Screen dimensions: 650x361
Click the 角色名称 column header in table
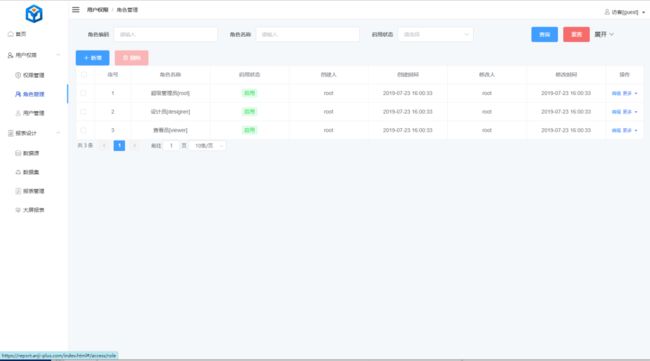[170, 75]
